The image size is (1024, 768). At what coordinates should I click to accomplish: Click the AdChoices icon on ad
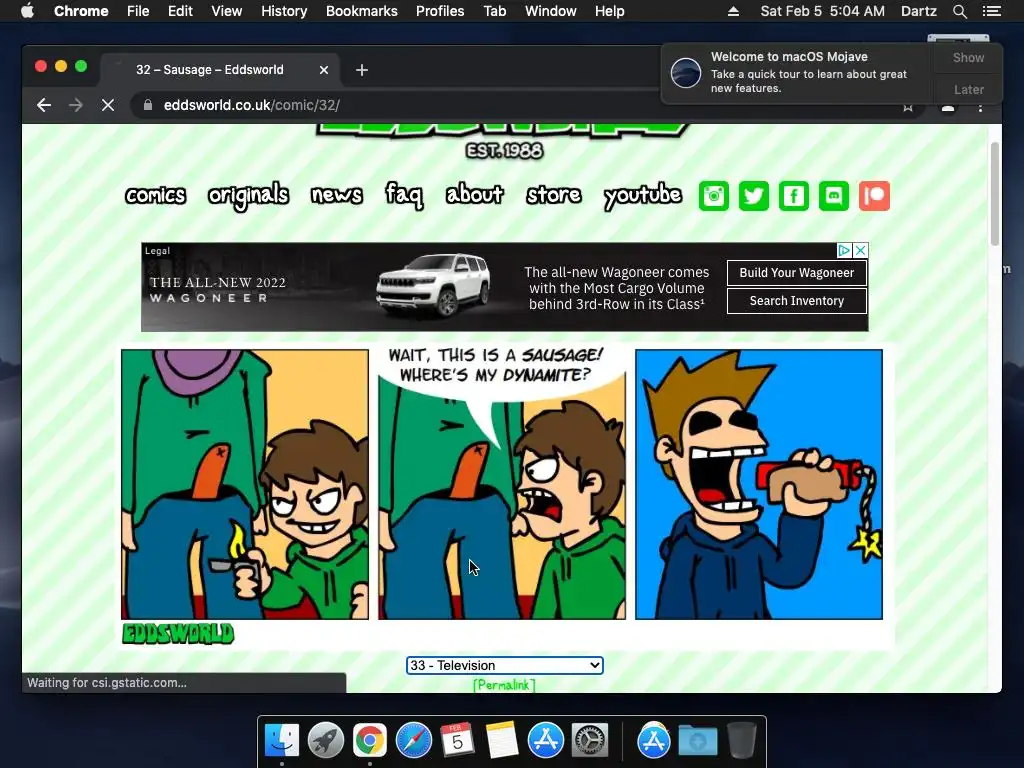pos(844,250)
